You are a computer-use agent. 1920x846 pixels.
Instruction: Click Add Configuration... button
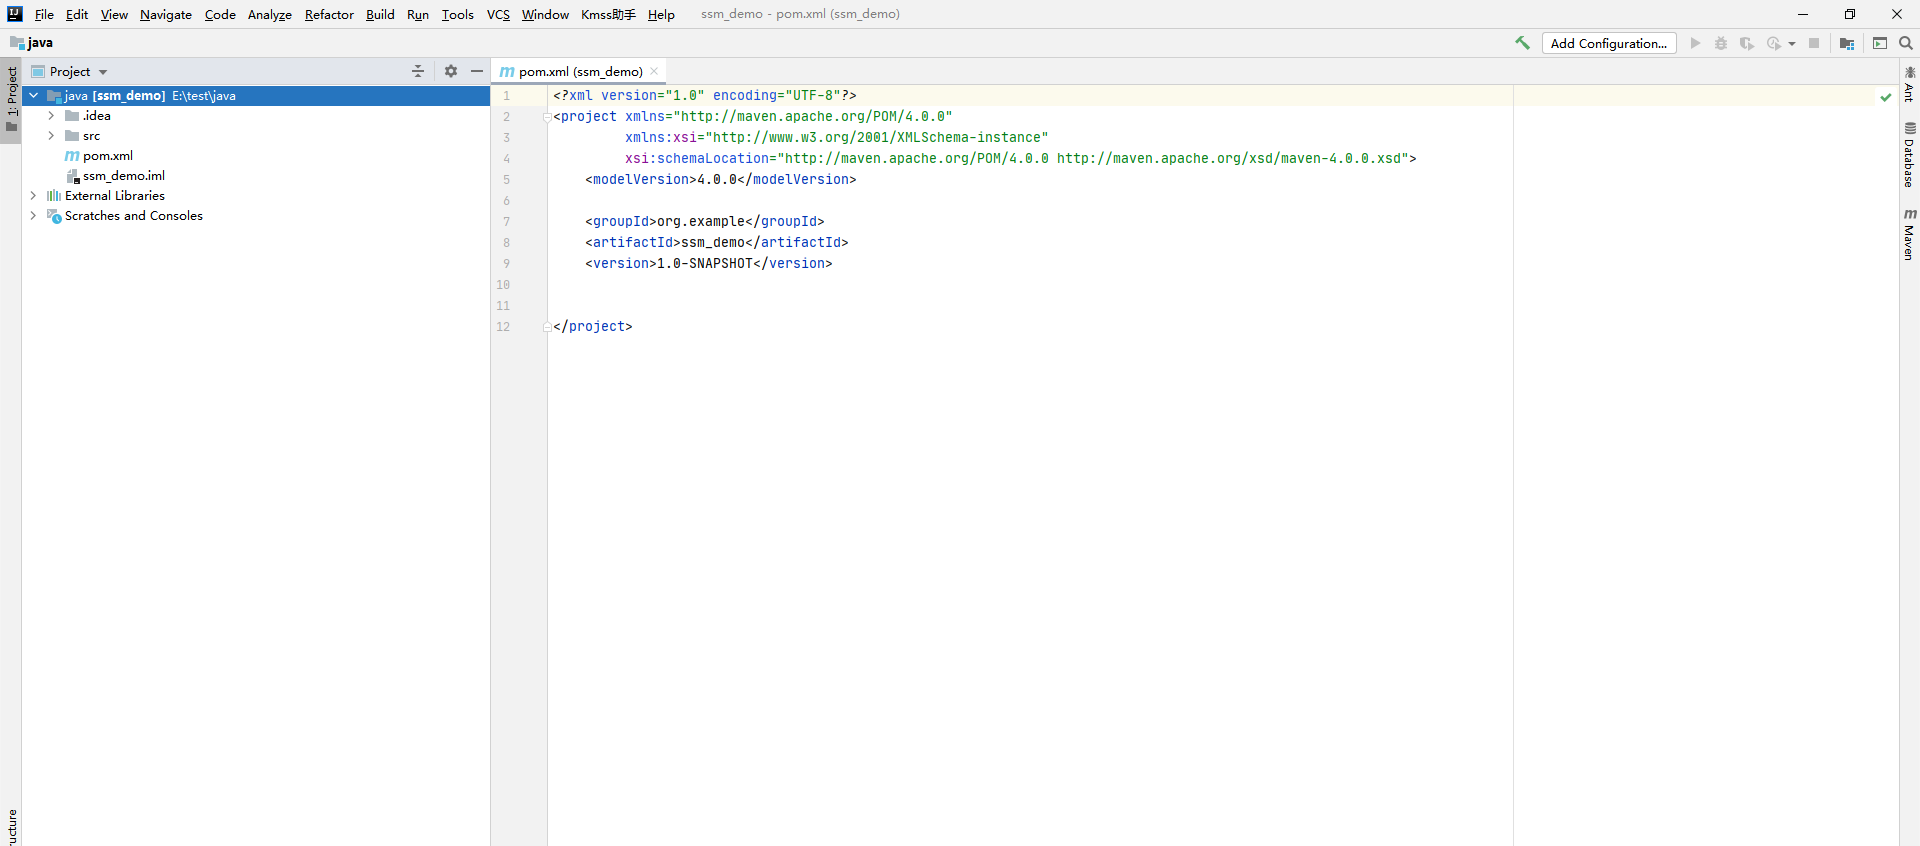[x=1609, y=43]
